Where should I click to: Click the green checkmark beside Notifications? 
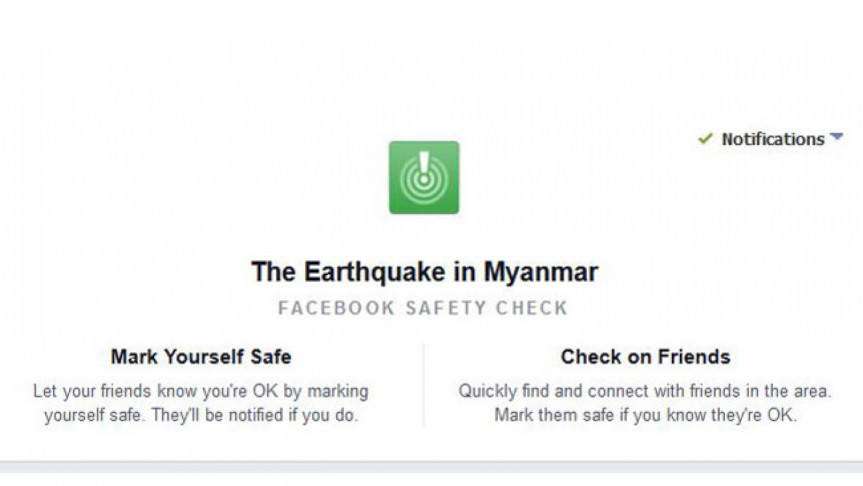pos(705,139)
